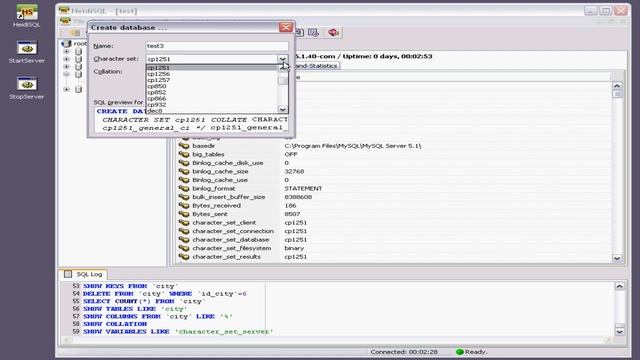Select highlighted cp1251 in the dropdown list
640x360 pixels.
point(212,68)
